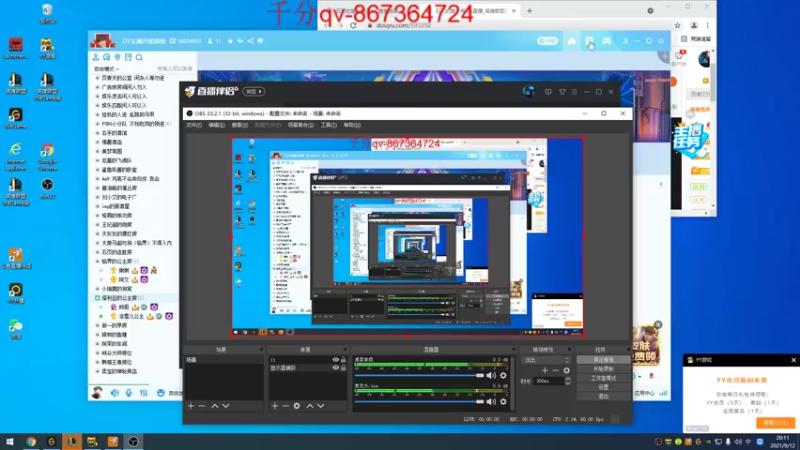Image resolution: width=800 pixels, height=450 pixels.
Task: Expand the channel row starting with Asfr
Action: (97, 179)
